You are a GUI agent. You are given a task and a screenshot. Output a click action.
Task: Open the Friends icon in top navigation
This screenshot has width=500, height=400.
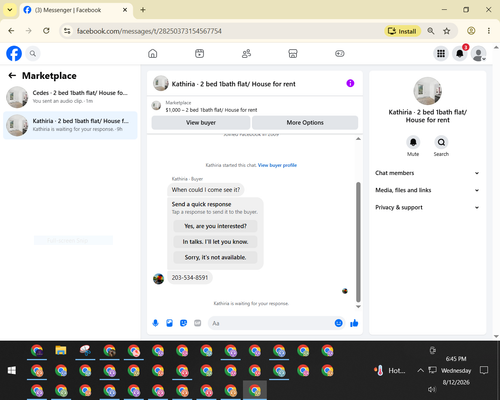[x=246, y=53]
